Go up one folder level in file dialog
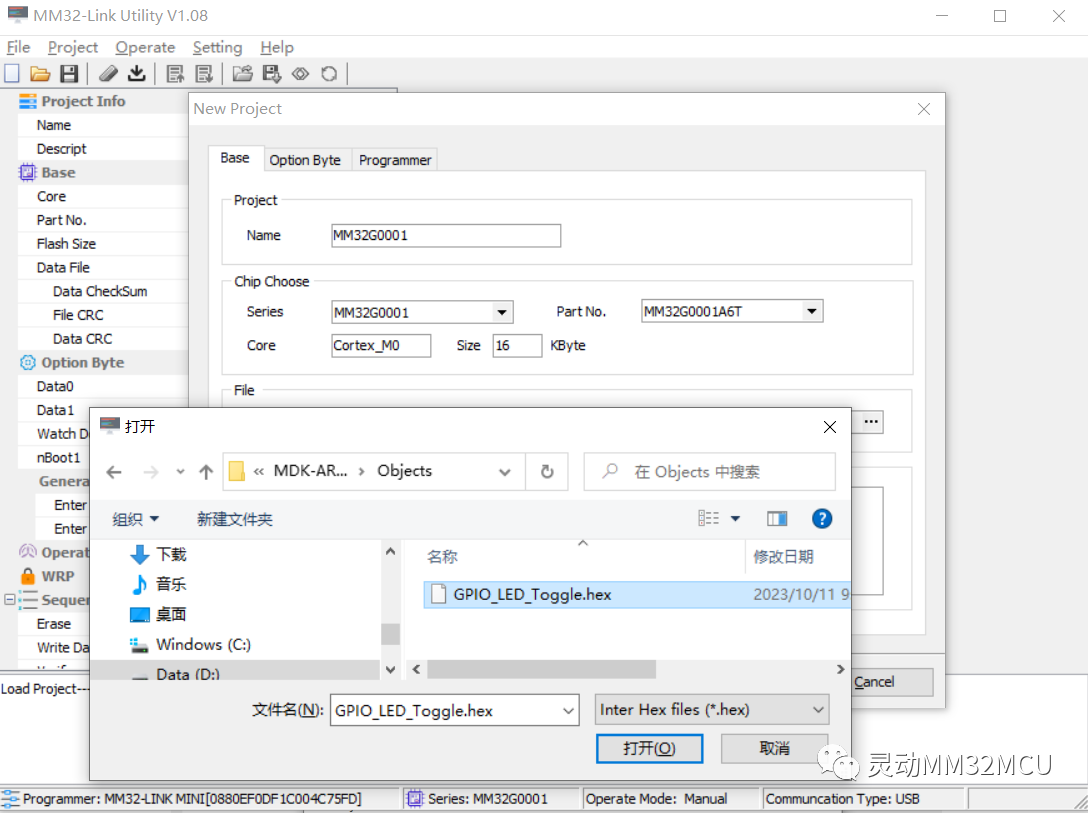 (x=206, y=472)
